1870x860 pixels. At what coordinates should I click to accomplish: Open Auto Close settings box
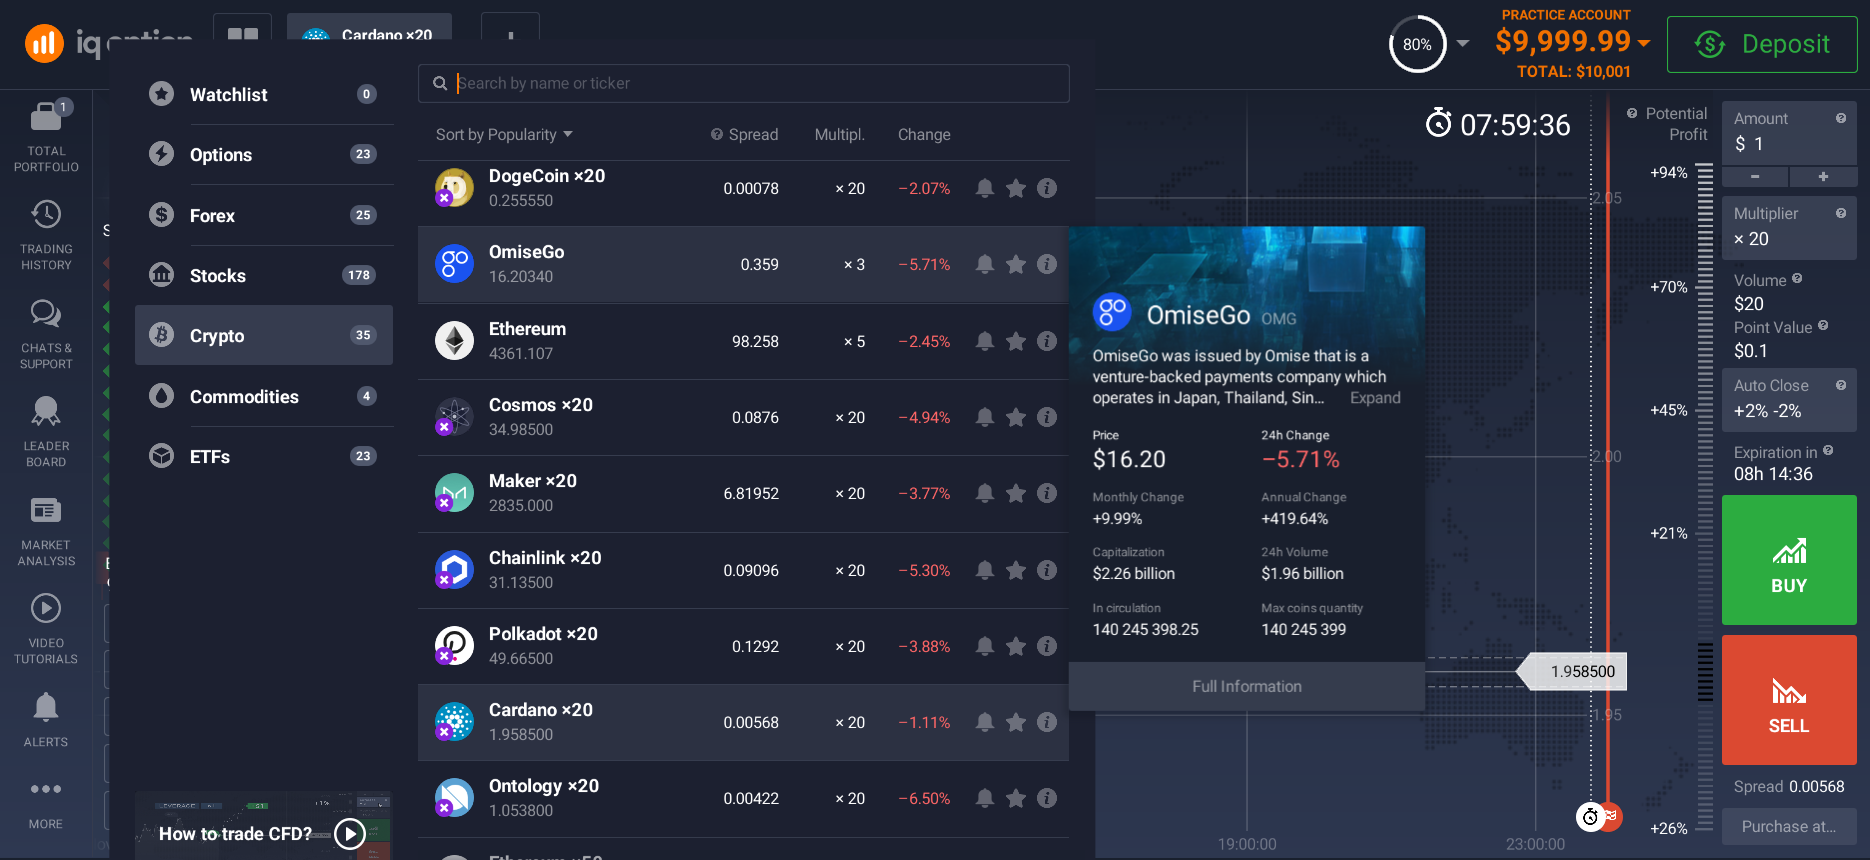coord(1789,399)
